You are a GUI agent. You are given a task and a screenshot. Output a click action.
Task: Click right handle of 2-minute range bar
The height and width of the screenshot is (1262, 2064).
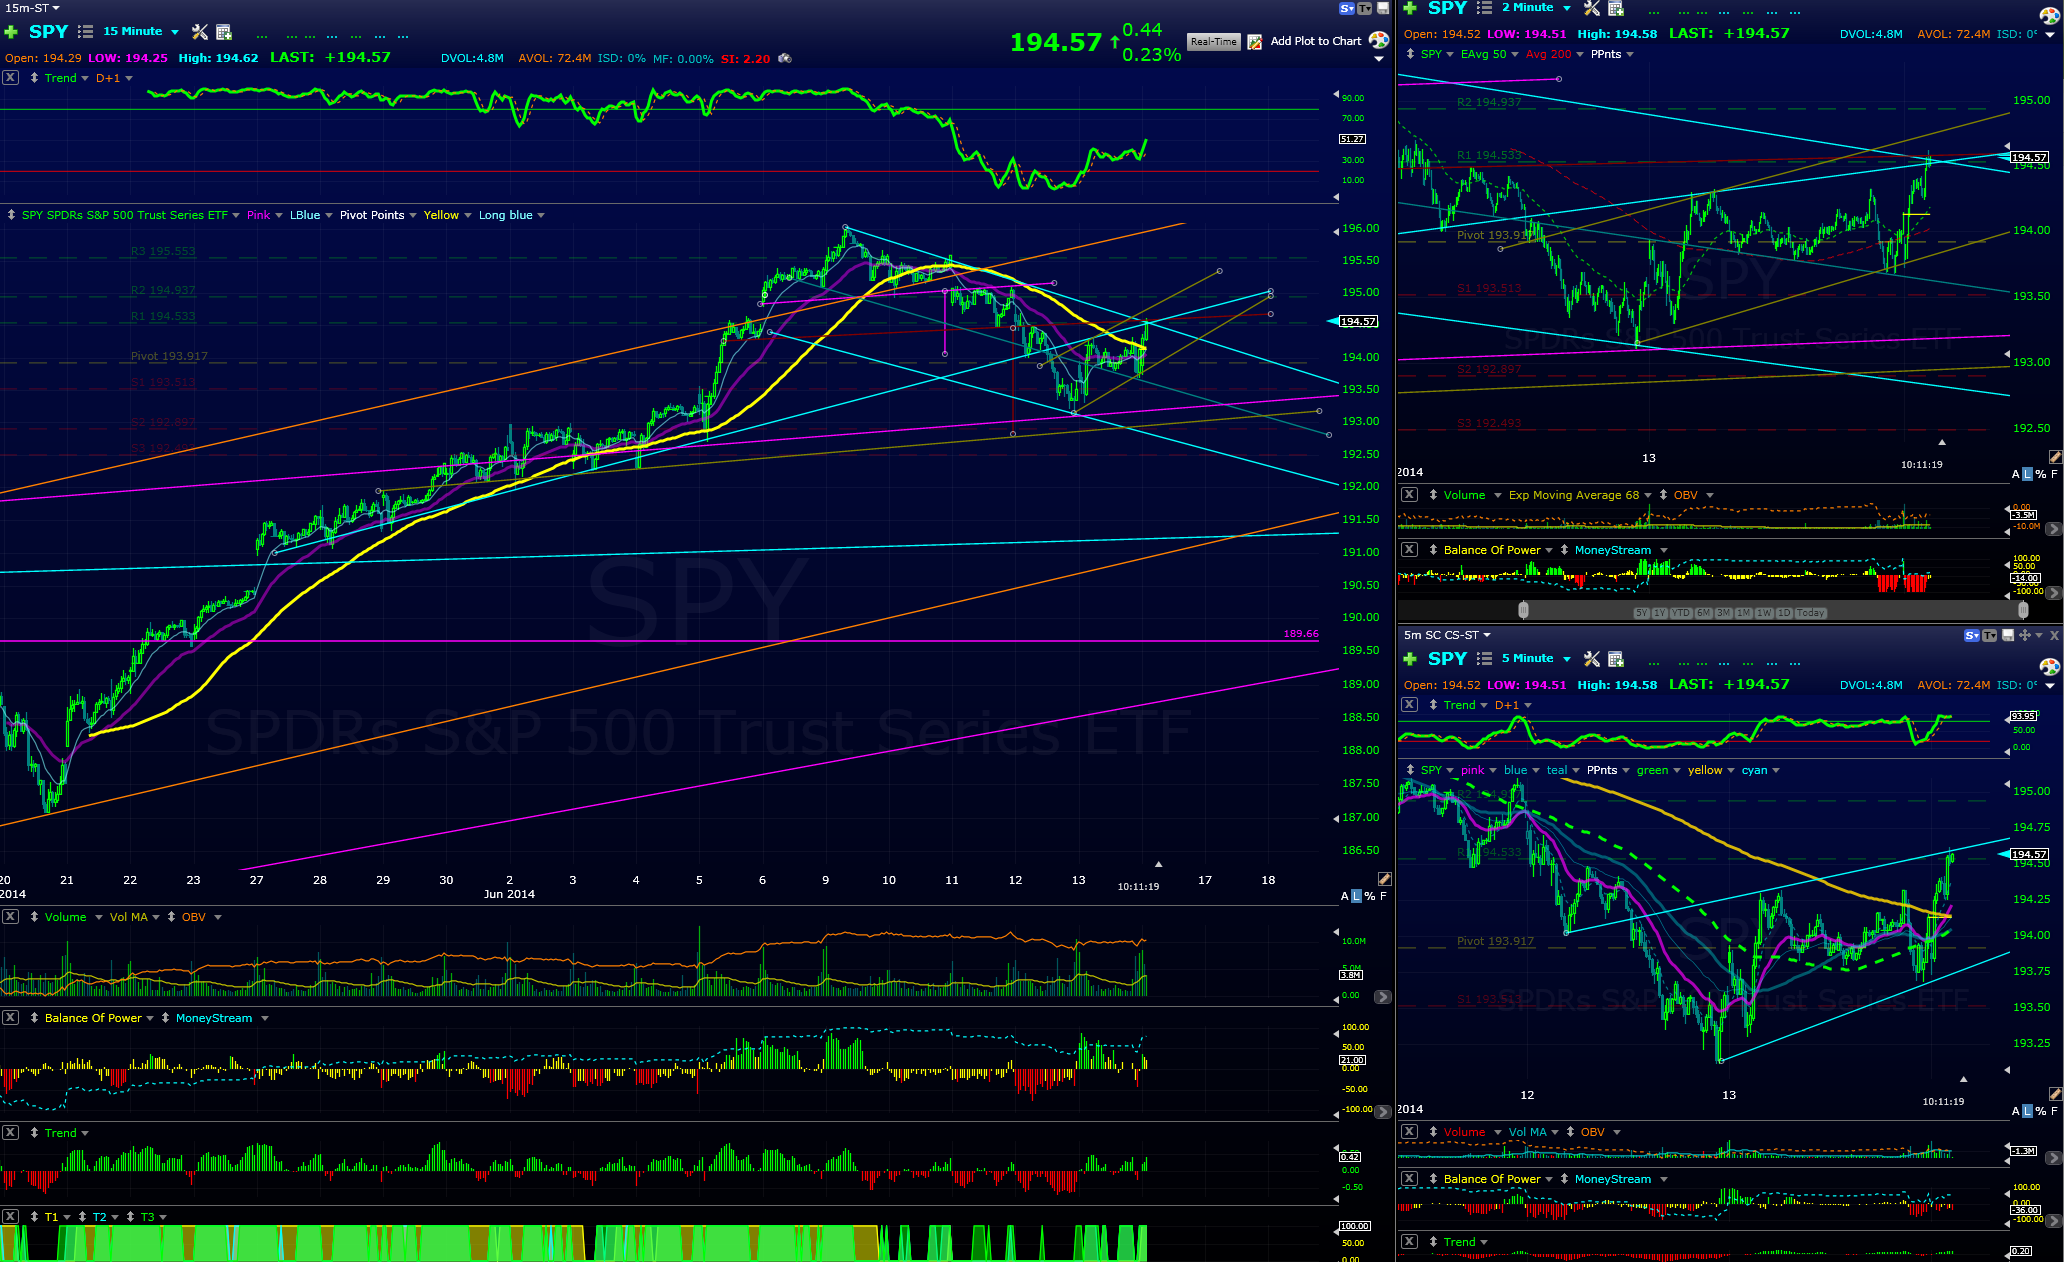[x=2023, y=610]
